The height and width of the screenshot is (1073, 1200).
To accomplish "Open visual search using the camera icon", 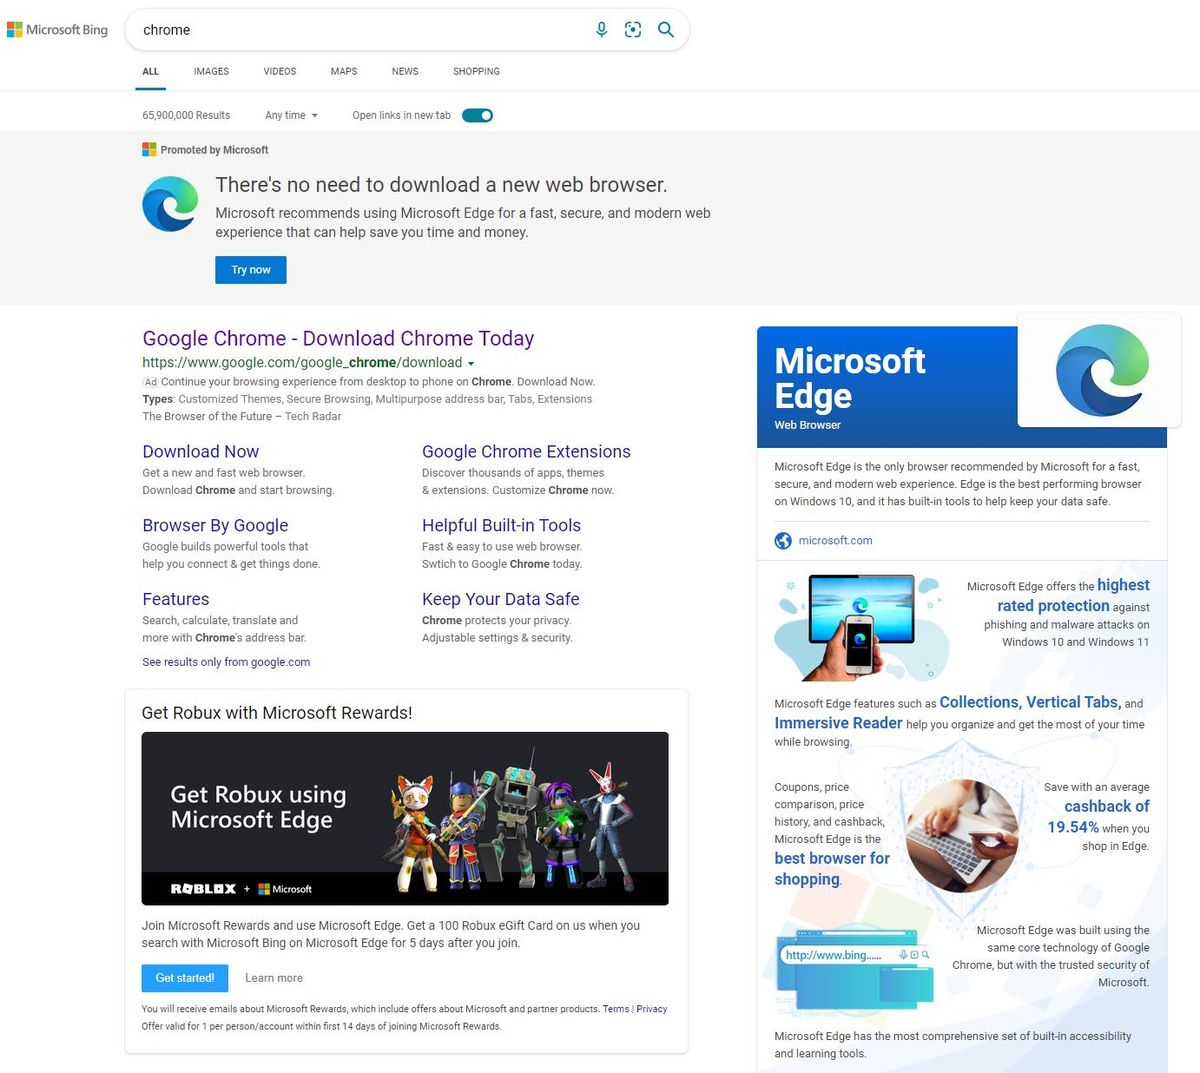I will (633, 30).
